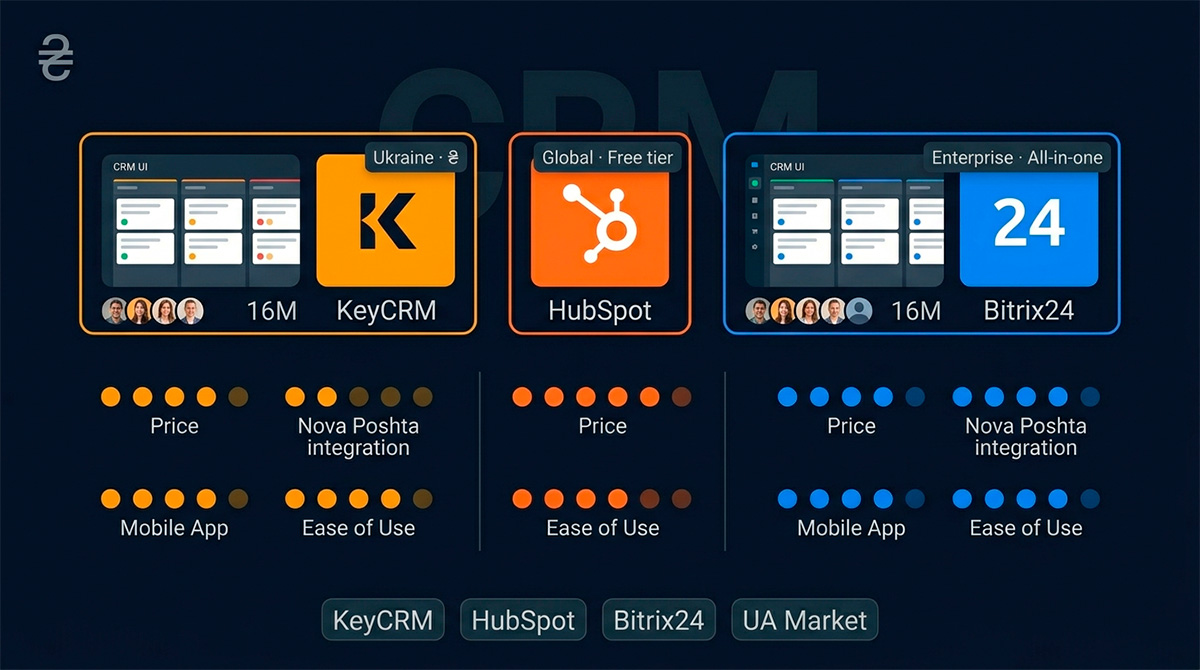1200x670 pixels.
Task: Click the Ease of Use label under KeyCRM
Action: [x=358, y=528]
